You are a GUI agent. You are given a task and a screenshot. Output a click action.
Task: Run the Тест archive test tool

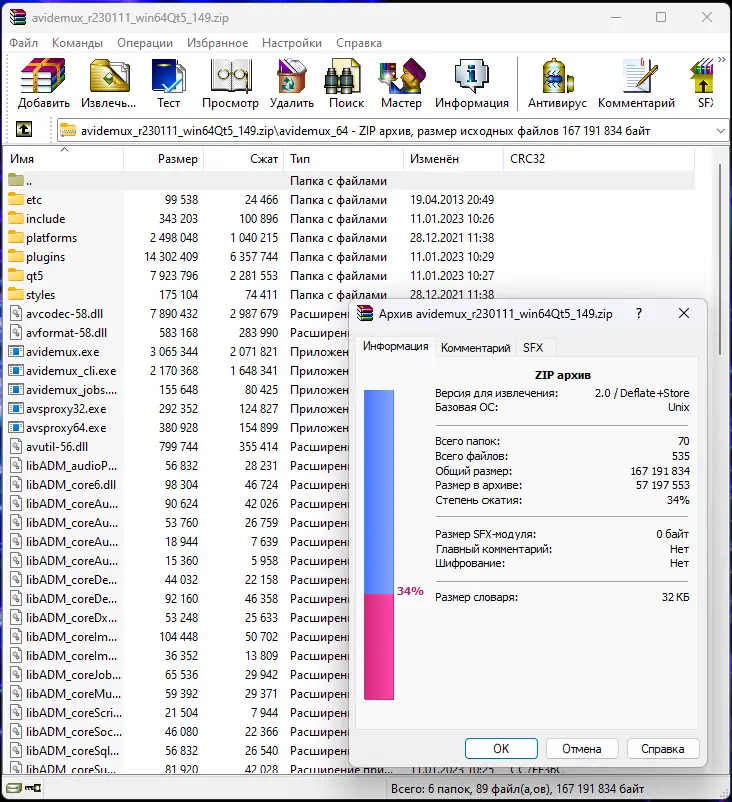(x=168, y=83)
